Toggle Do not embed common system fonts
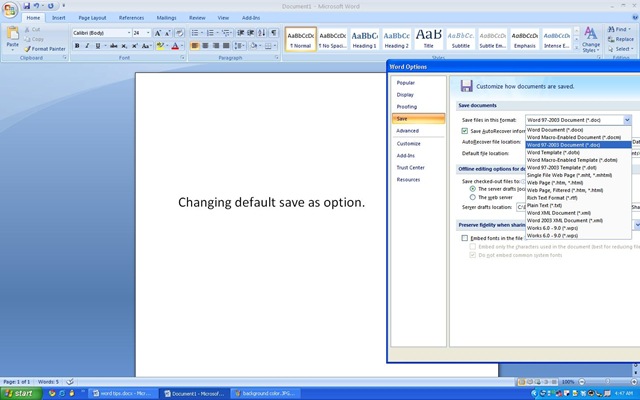 coord(473,255)
